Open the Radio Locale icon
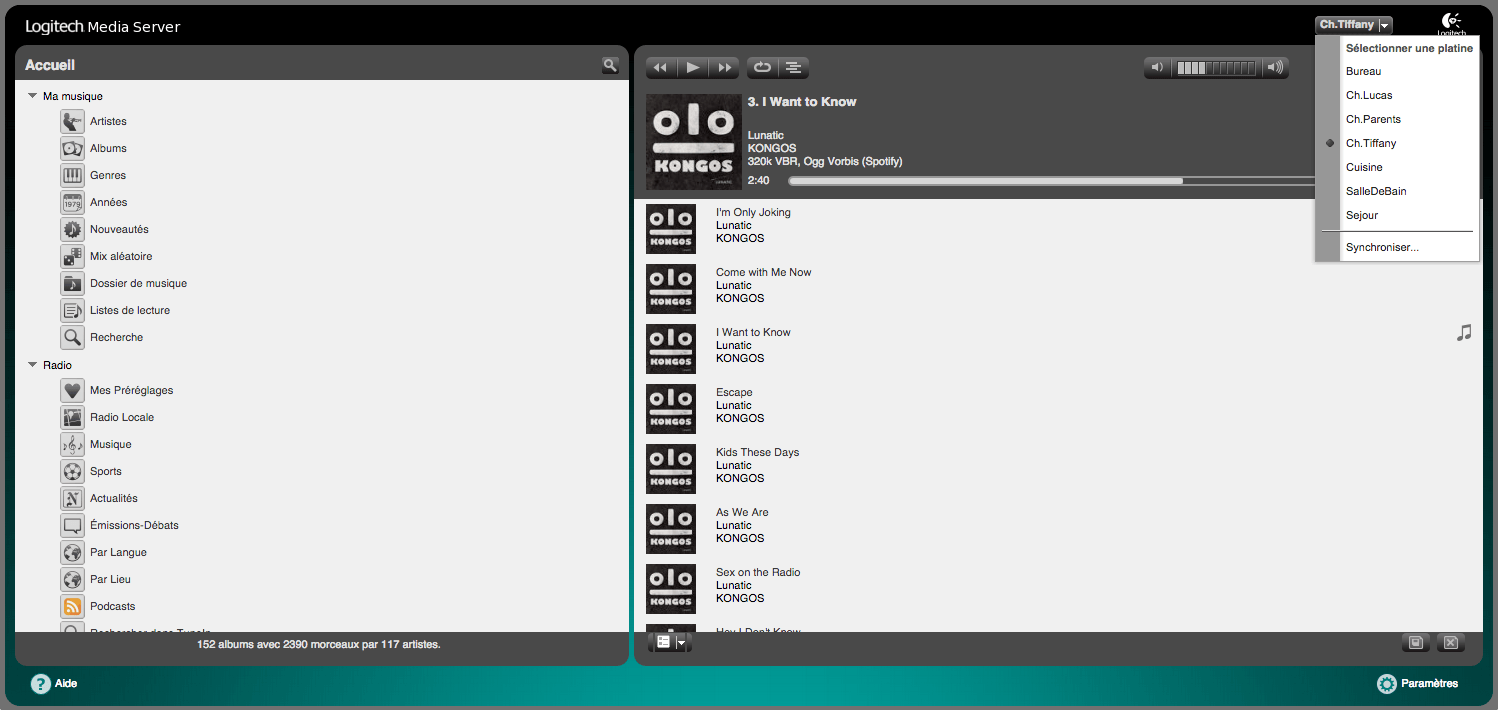This screenshot has width=1498, height=710. (72, 417)
